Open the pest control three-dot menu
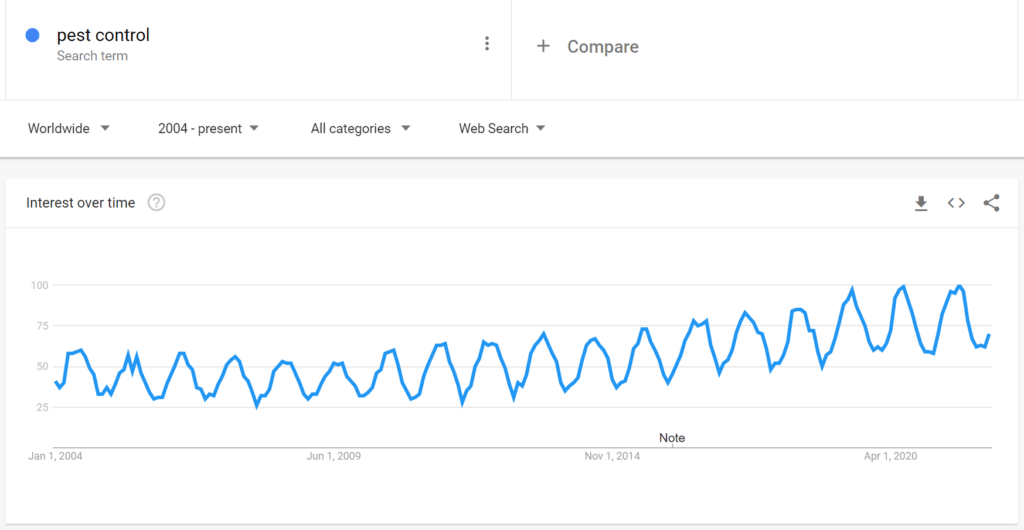1024x530 pixels. pyautogui.click(x=487, y=44)
